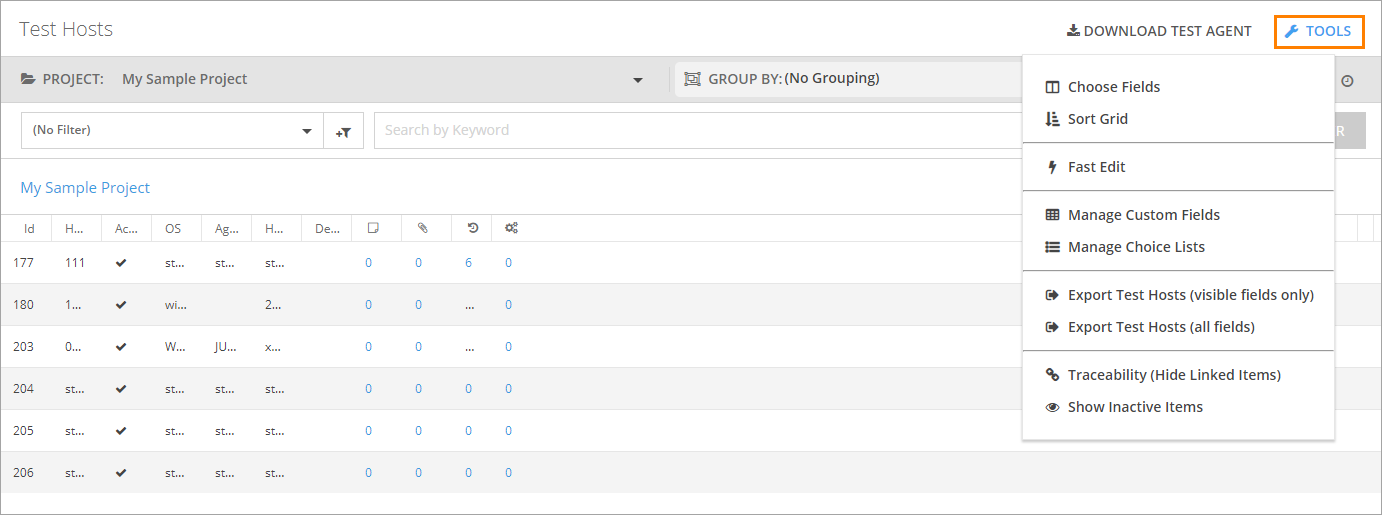The width and height of the screenshot is (1382, 515).
Task: Click the clock icon beside Group By
Action: [x=1347, y=80]
